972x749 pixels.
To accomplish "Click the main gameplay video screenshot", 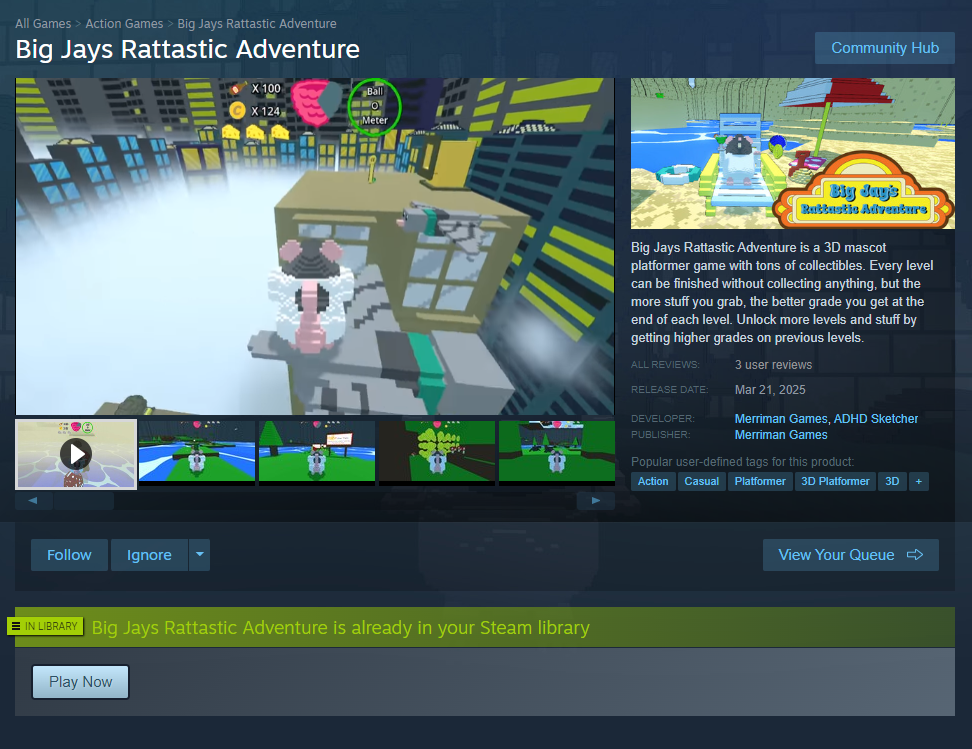I will (x=315, y=246).
